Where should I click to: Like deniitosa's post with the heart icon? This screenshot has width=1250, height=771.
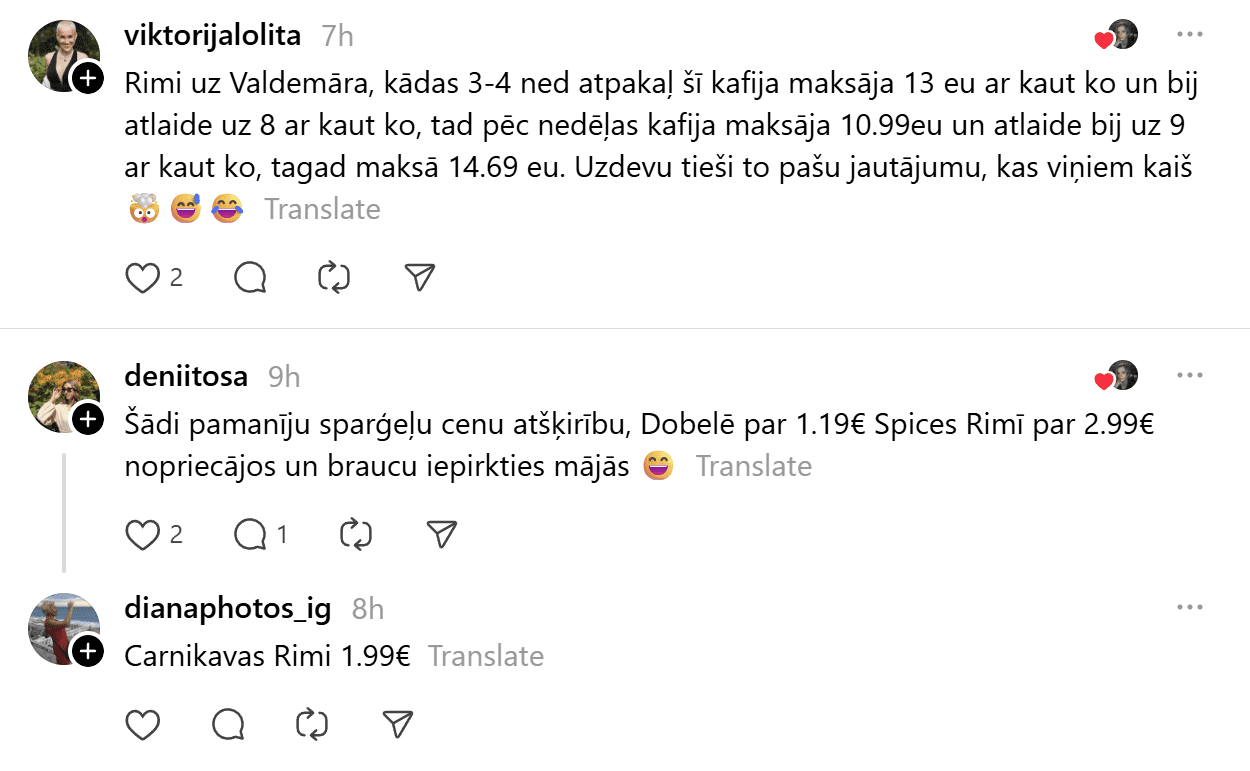pyautogui.click(x=143, y=535)
